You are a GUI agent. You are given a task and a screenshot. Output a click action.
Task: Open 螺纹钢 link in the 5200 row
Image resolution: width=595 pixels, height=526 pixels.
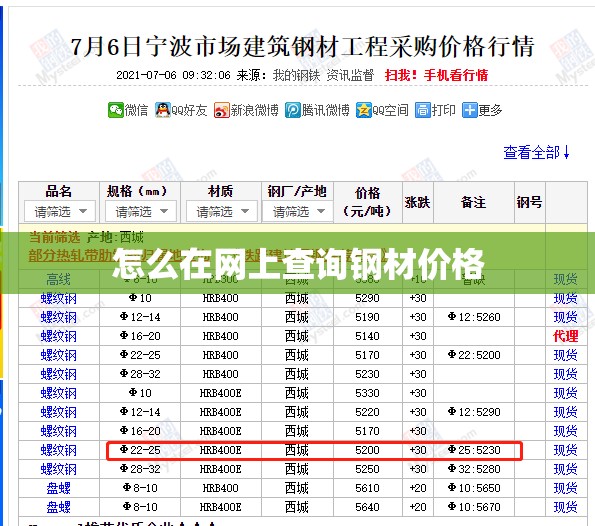pos(58,450)
